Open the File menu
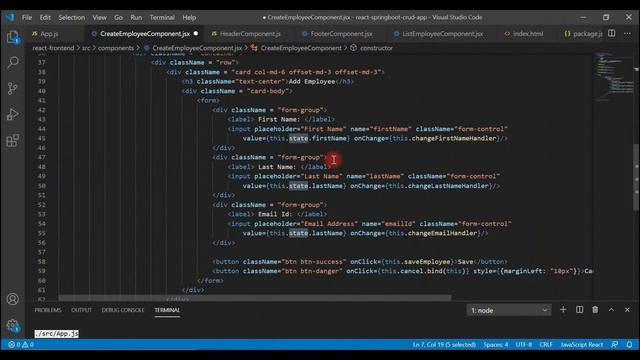The height and width of the screenshot is (360, 640). (x=27, y=18)
